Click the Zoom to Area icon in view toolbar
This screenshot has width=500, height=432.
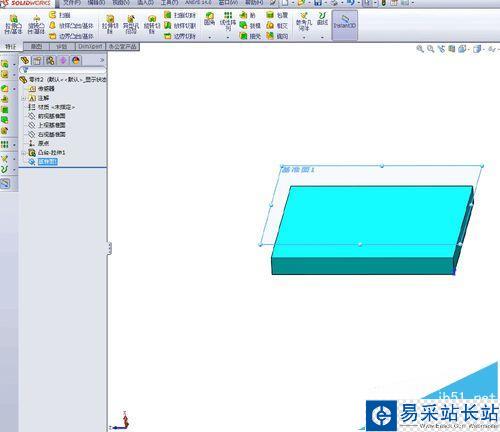click(431, 49)
